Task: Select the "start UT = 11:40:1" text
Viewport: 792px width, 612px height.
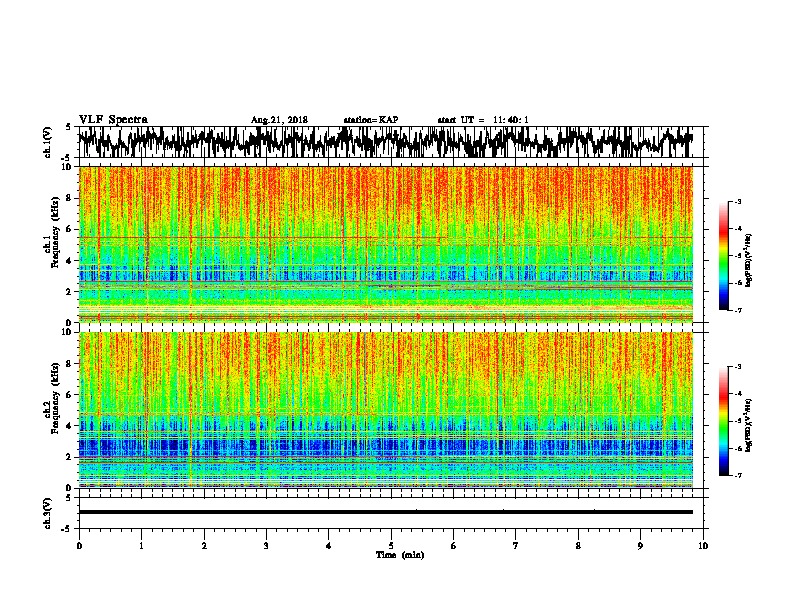Action: click(x=483, y=120)
